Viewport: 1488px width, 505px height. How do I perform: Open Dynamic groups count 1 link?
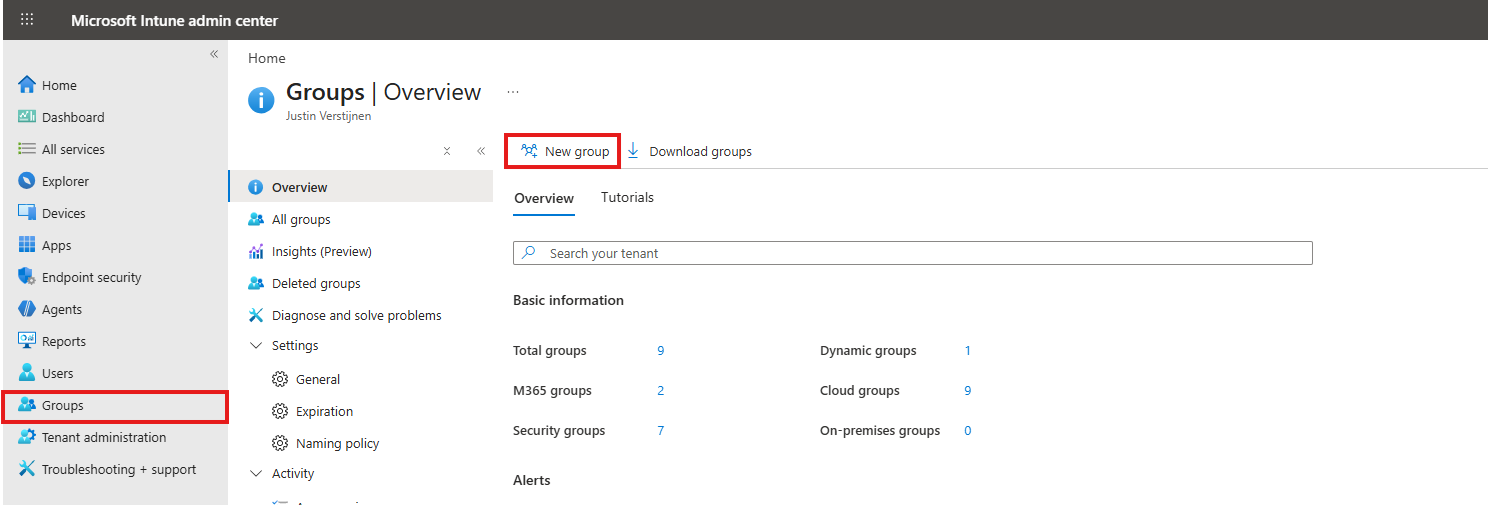[968, 350]
